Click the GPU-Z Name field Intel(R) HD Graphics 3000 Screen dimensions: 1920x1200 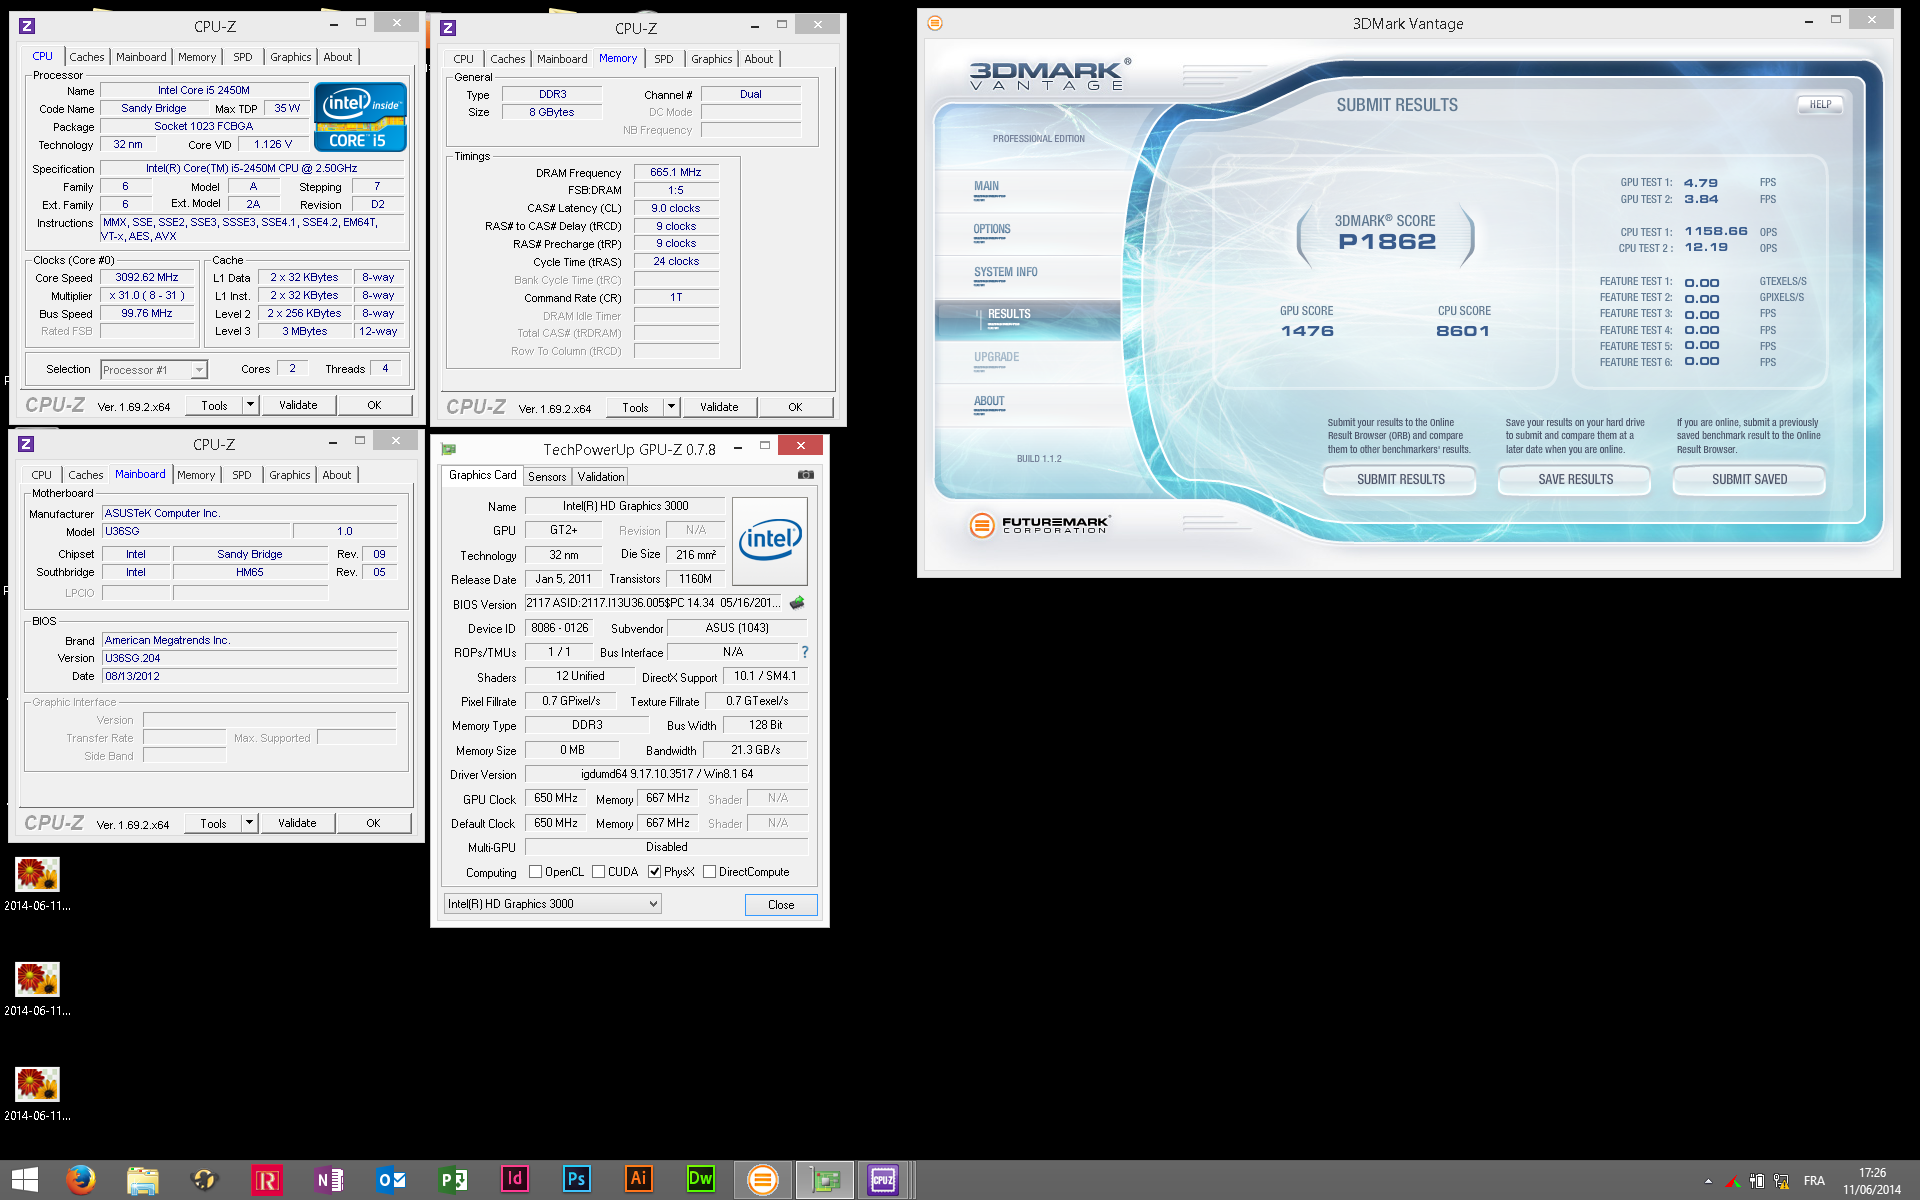pyautogui.click(x=625, y=506)
